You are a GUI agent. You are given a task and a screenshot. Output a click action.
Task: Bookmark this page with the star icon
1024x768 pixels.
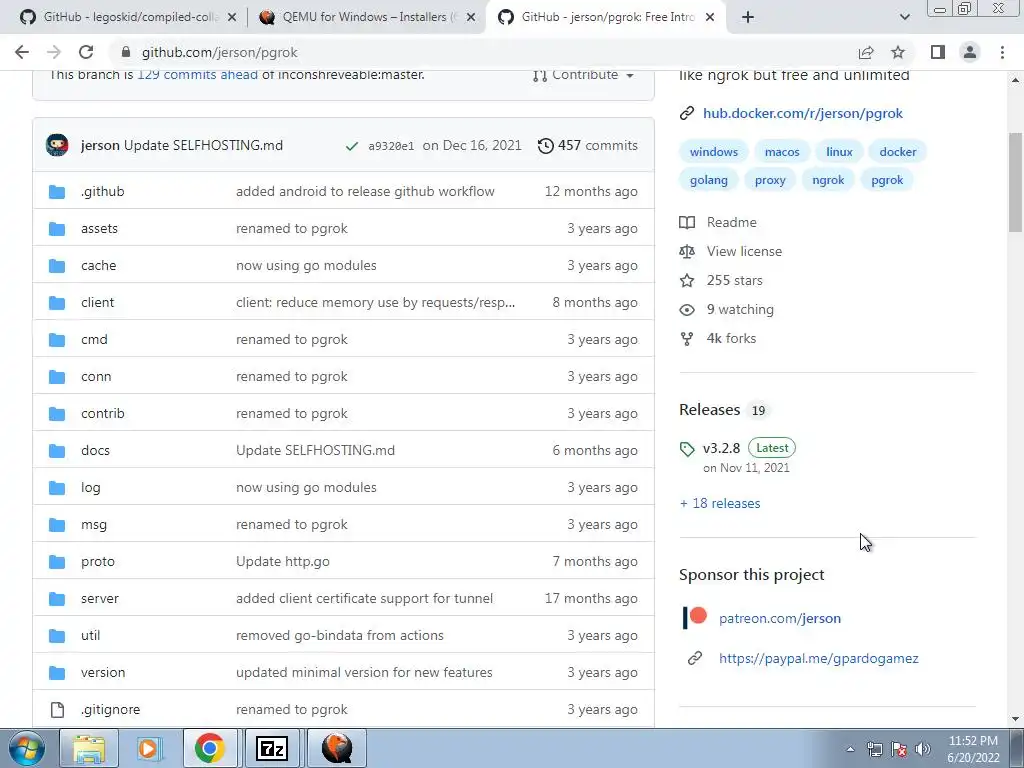click(x=898, y=52)
